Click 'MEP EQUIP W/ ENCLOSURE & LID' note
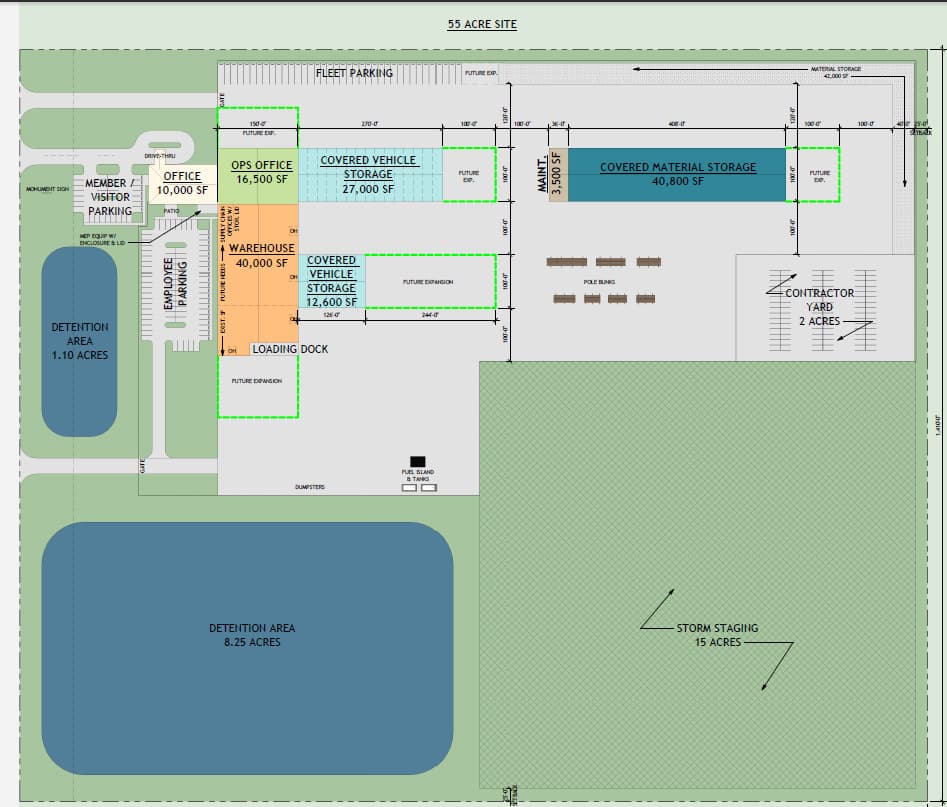 coord(103,239)
